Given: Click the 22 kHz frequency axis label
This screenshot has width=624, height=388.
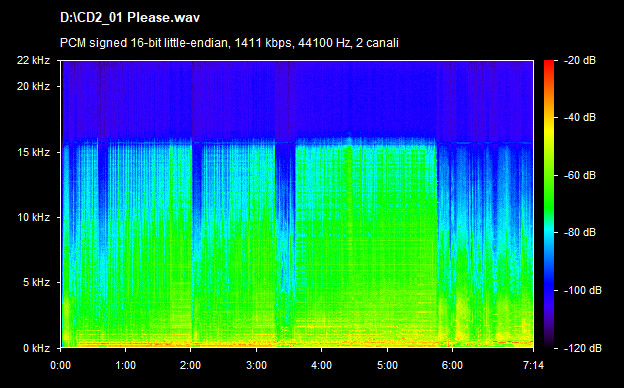Looking at the screenshot, I should (x=33, y=60).
